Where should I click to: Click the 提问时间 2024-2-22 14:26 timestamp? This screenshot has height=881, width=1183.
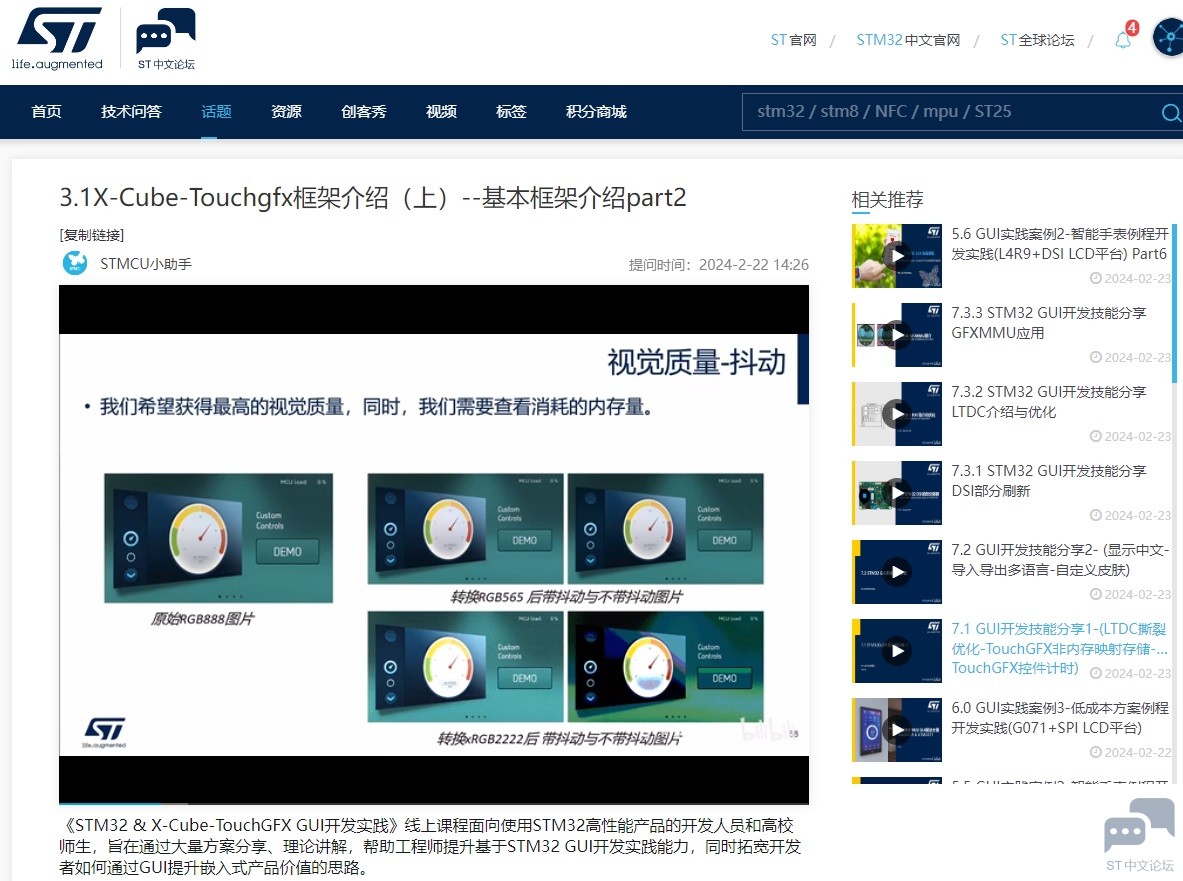pyautogui.click(x=718, y=265)
